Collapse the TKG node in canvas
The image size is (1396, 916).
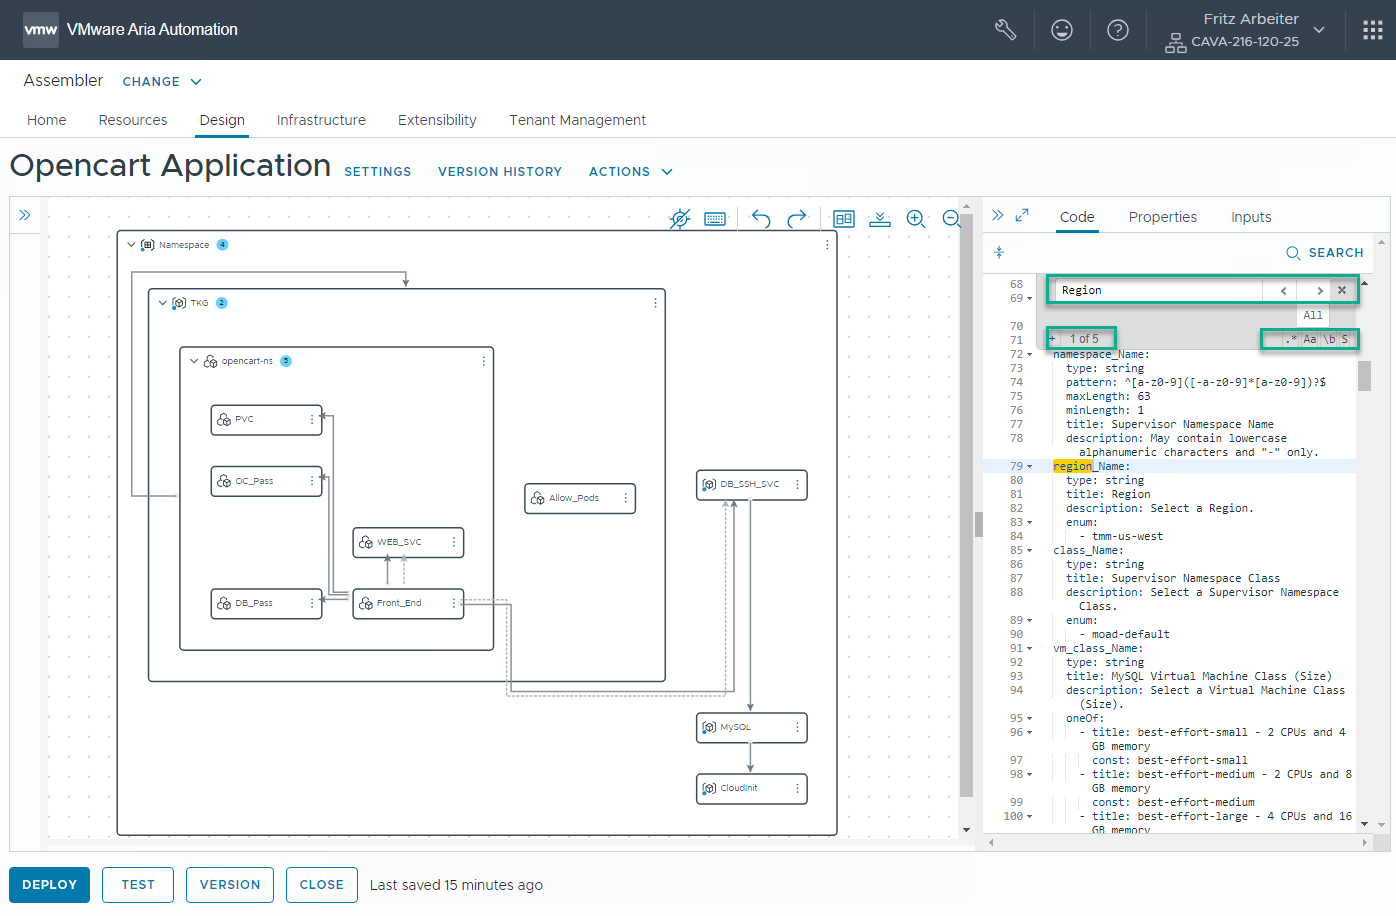point(163,303)
